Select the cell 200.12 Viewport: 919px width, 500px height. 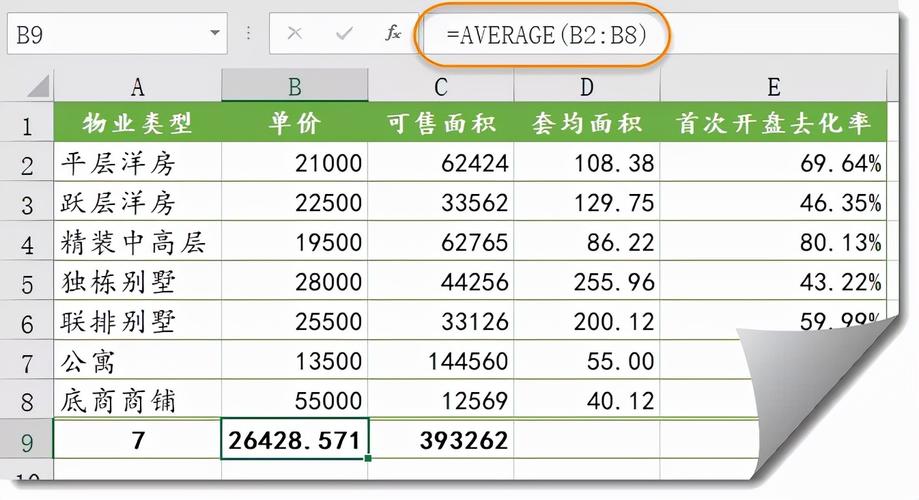pos(587,321)
